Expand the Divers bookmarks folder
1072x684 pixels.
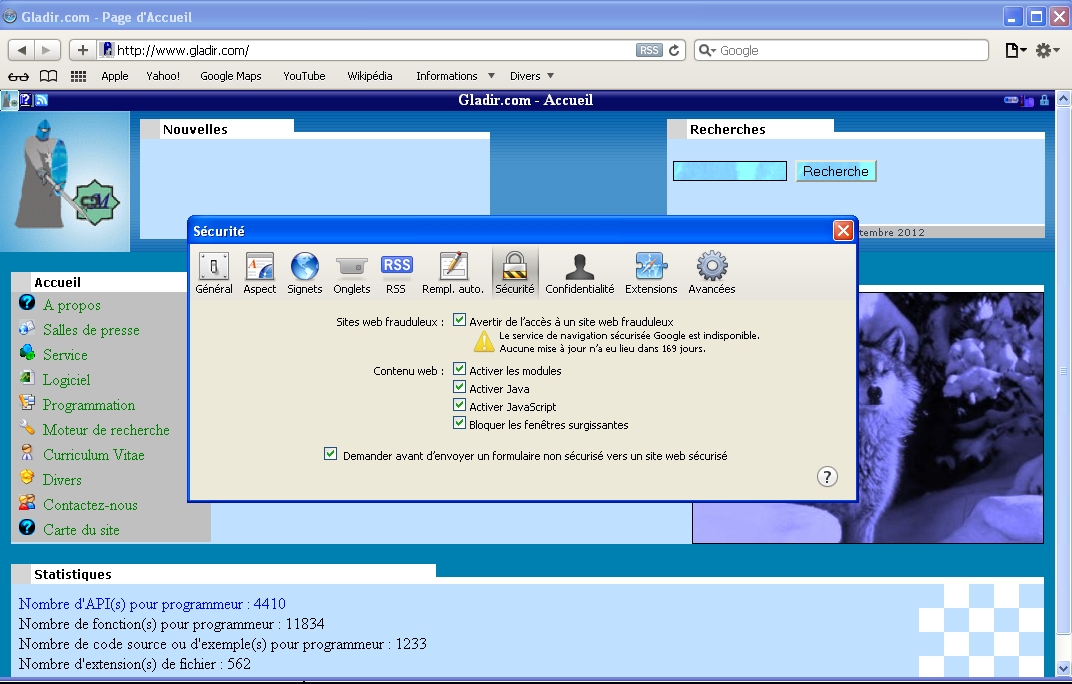pos(531,76)
